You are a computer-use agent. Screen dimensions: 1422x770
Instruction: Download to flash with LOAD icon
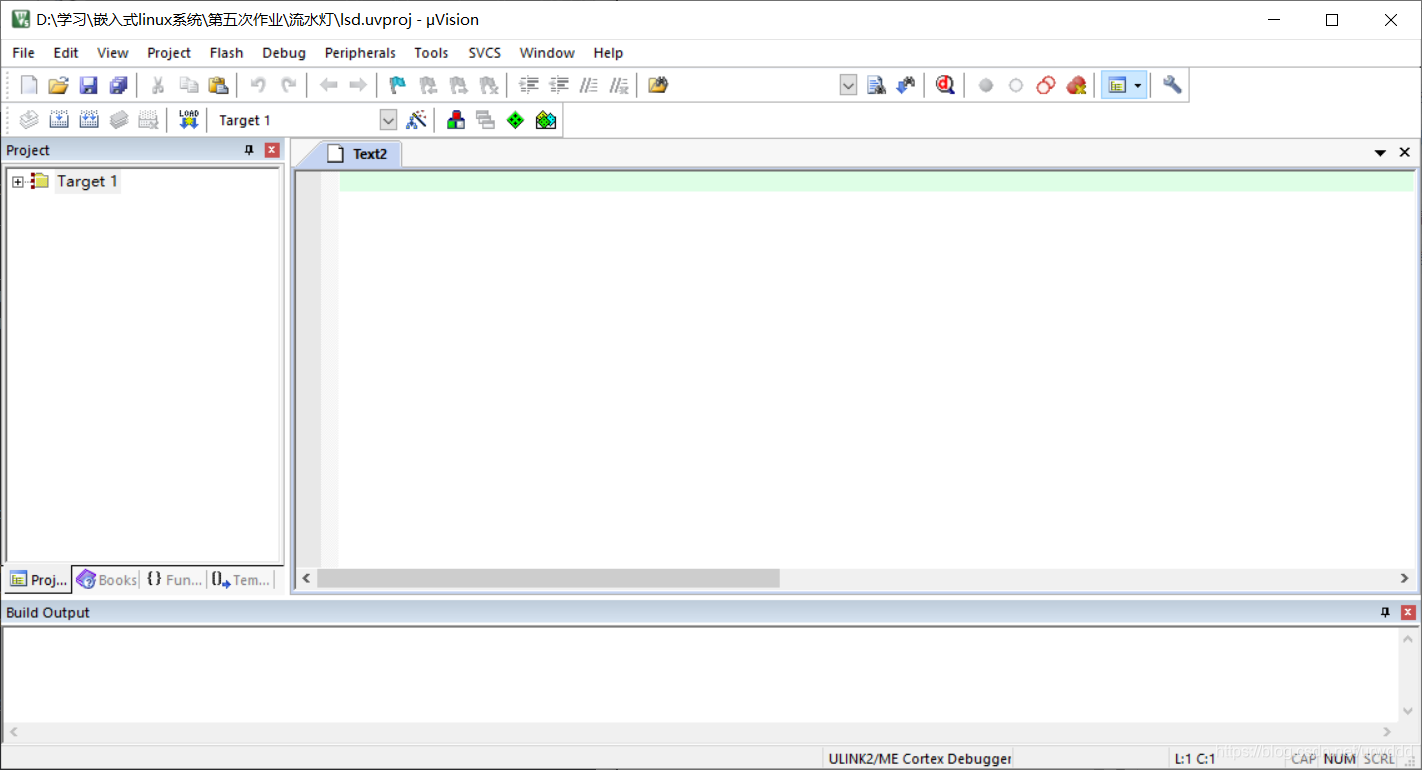coord(188,120)
